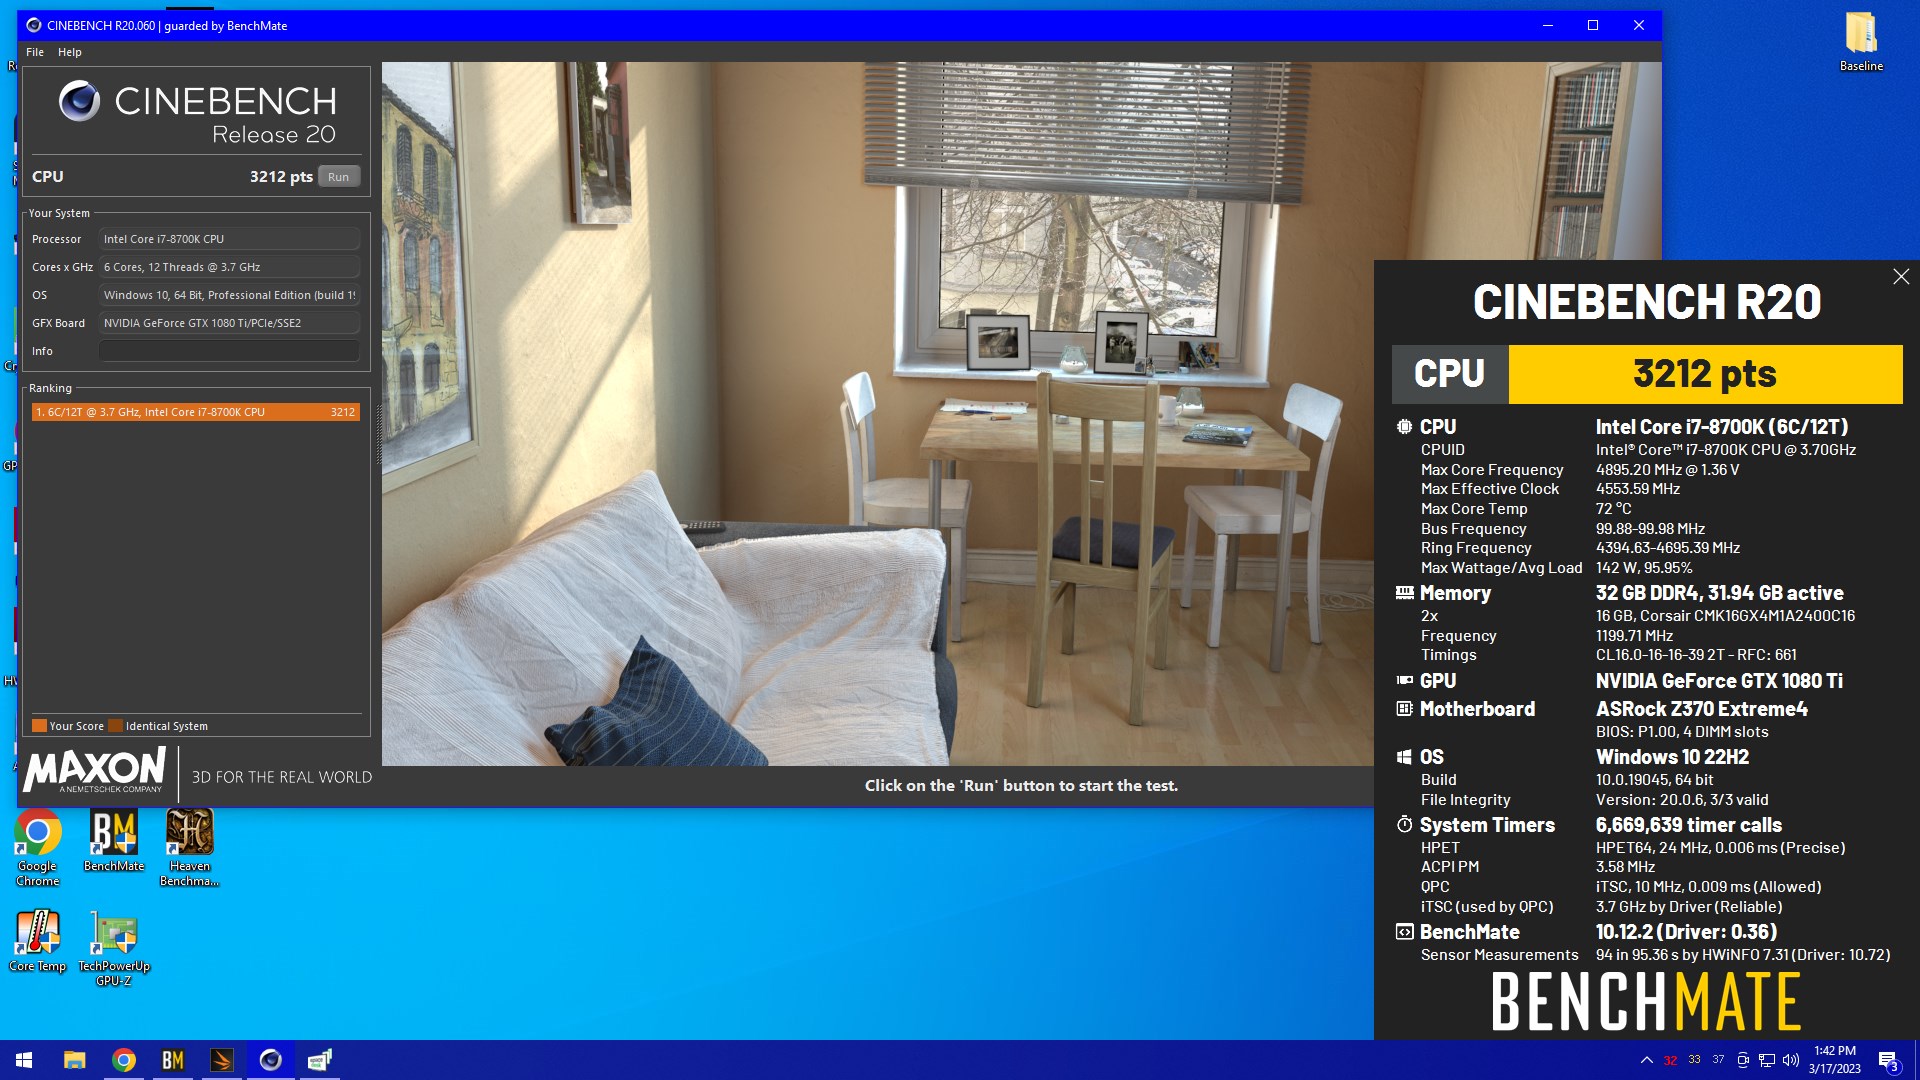Open the Help menu in Cinebench

[70, 52]
